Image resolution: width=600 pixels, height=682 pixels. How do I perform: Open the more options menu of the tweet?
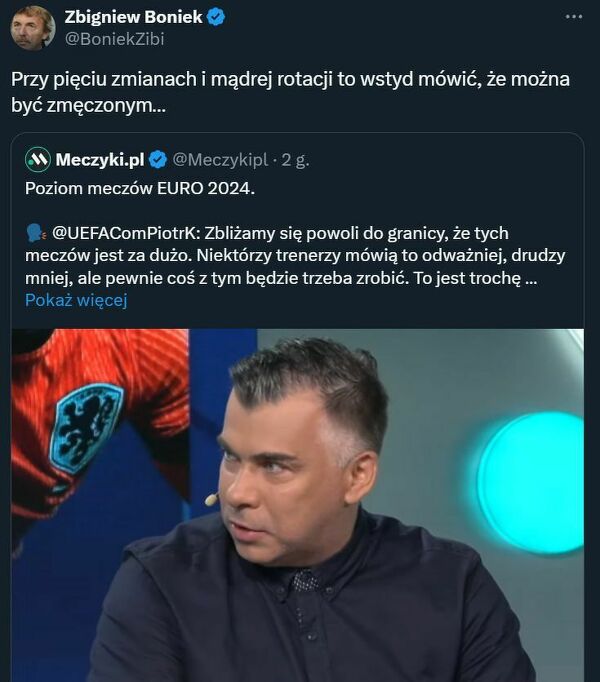573,18
